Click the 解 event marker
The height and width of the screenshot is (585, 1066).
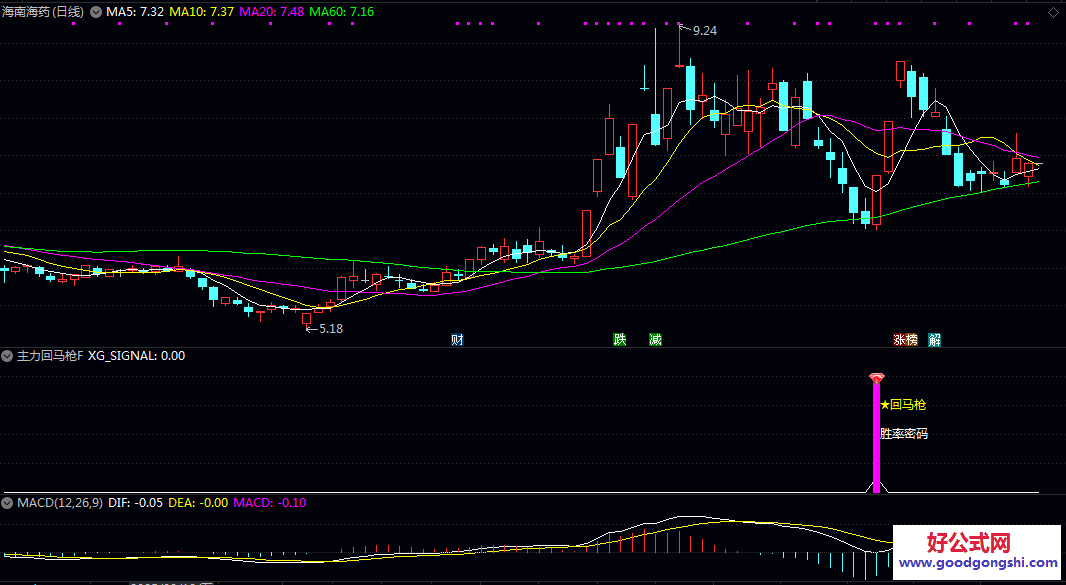pos(935,339)
